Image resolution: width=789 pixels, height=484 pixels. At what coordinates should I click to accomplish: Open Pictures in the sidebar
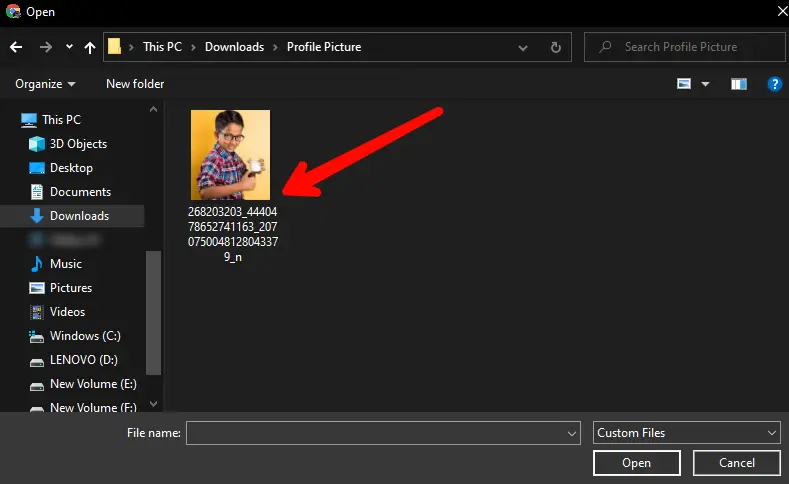[x=71, y=288]
